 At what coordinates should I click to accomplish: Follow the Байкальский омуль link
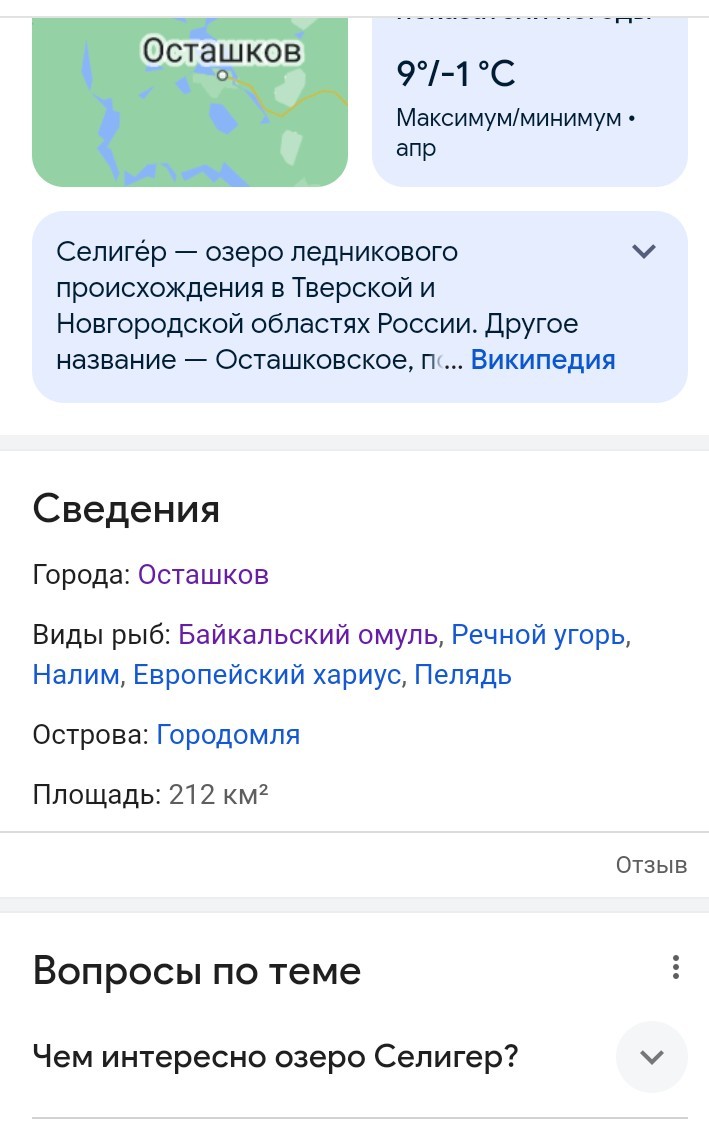[308, 635]
